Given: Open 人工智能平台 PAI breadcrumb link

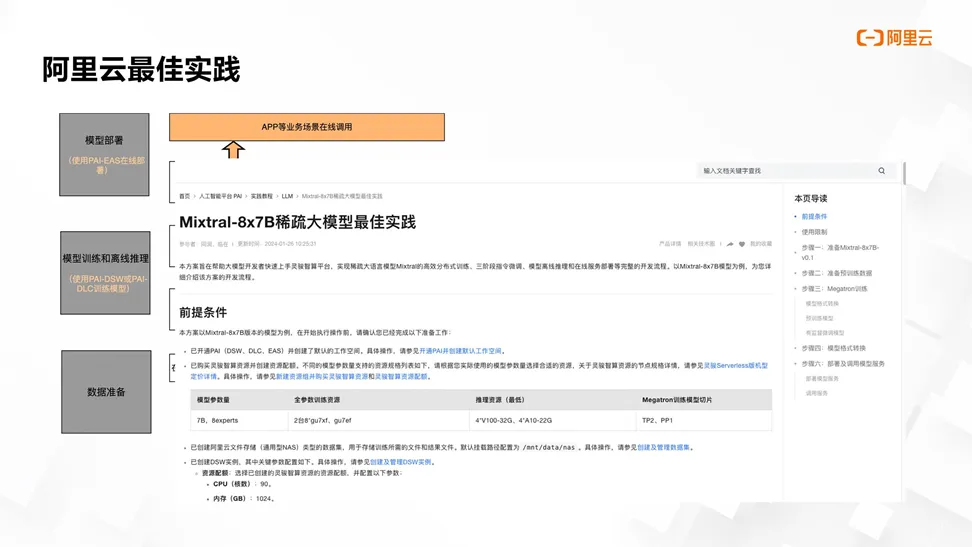Looking at the screenshot, I should (x=220, y=196).
